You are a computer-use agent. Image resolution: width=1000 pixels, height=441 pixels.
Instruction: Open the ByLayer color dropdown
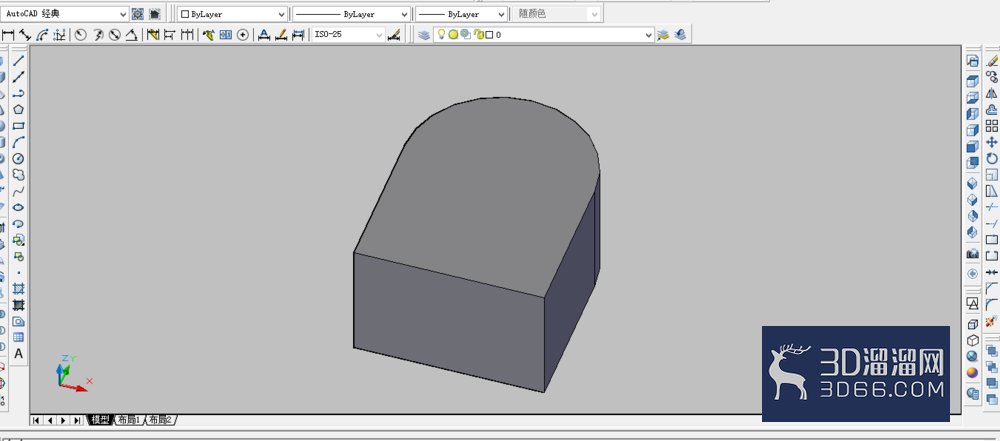point(232,14)
